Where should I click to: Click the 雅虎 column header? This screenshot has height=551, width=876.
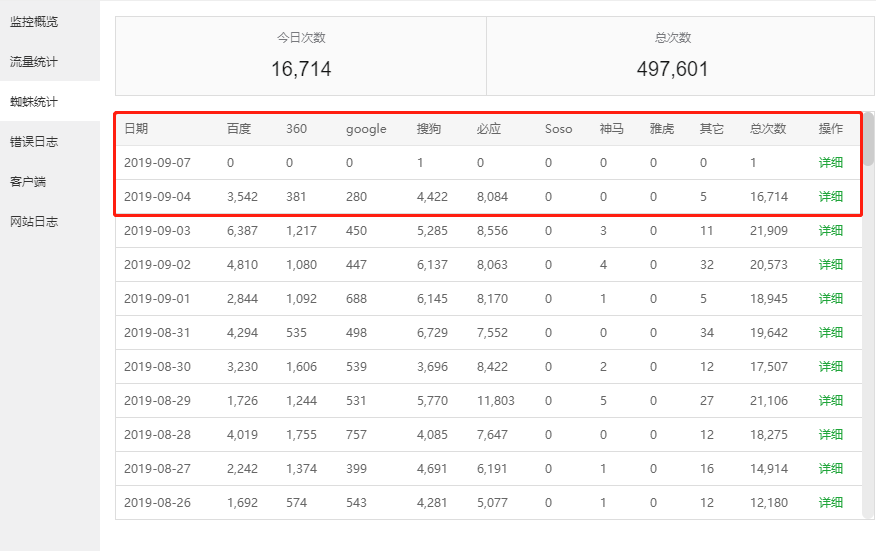[x=662, y=129]
